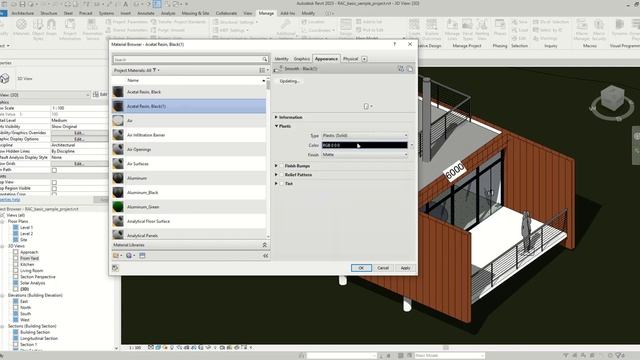Viewport: 640px width, 360px height.
Task: Switch to the Identity tab
Action: [x=281, y=59]
